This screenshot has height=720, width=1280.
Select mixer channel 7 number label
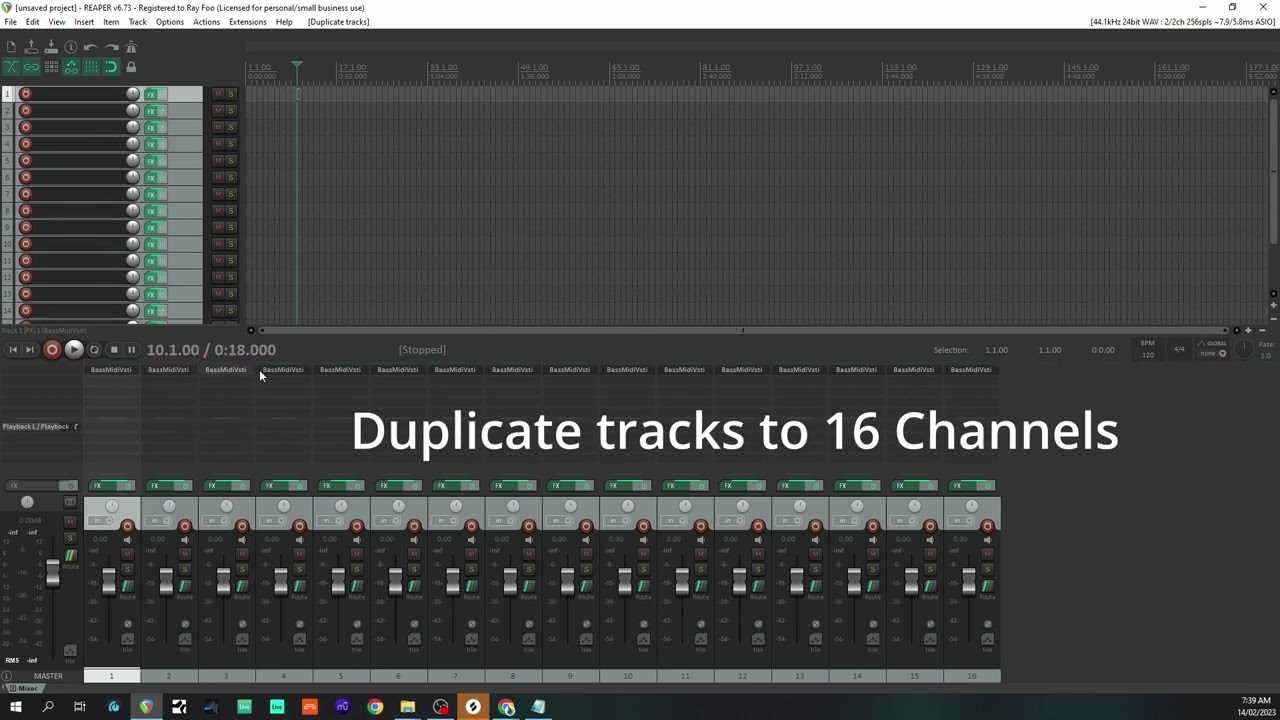click(455, 676)
